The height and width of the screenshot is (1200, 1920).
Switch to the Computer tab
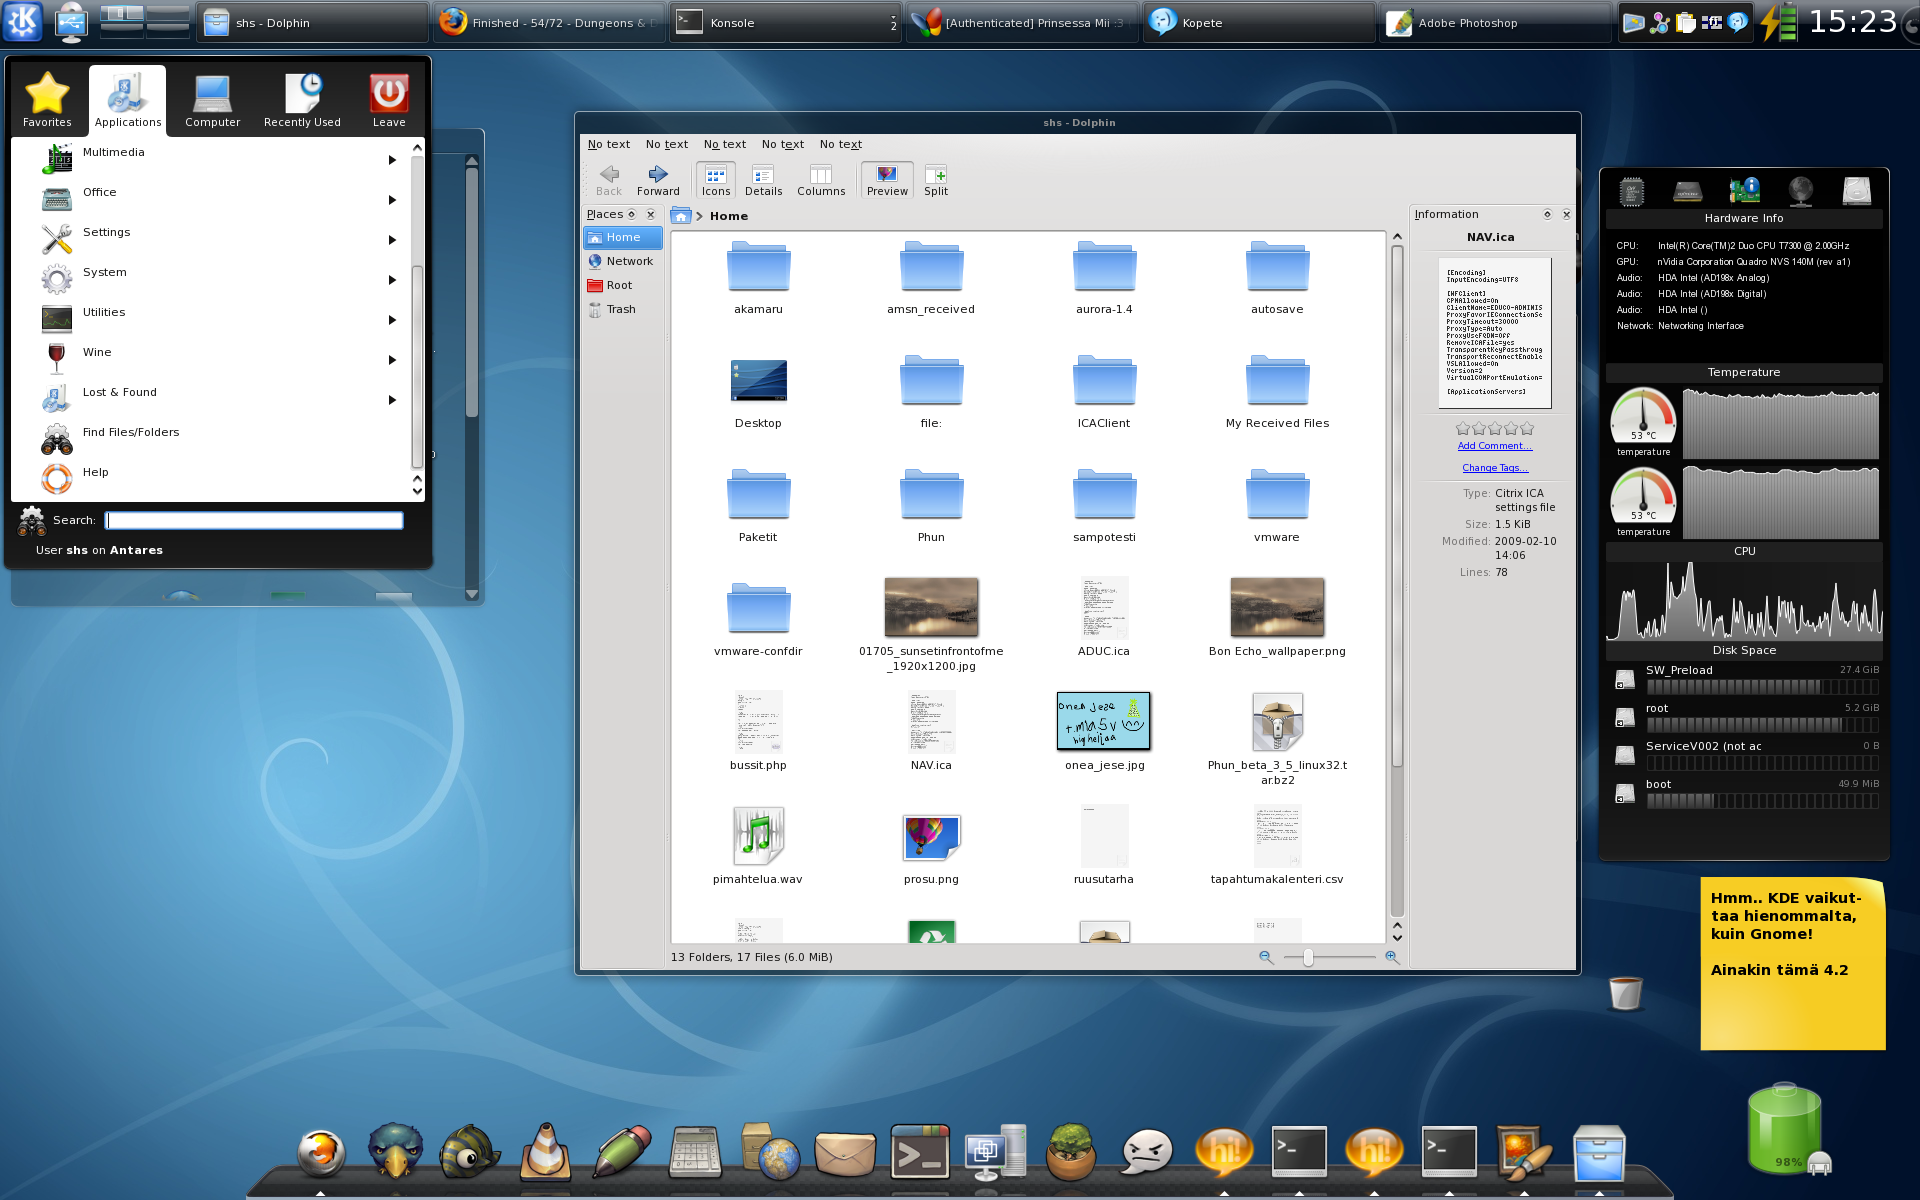pyautogui.click(x=212, y=101)
